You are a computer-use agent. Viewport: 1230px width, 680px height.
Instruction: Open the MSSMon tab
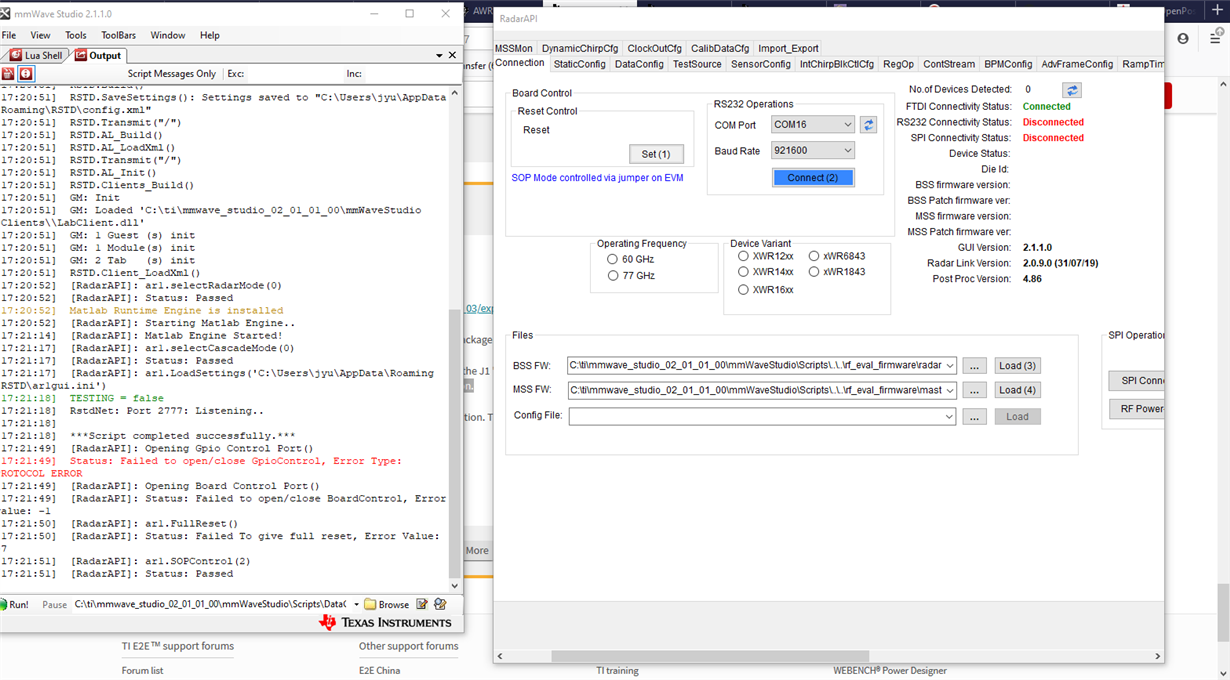[514, 48]
